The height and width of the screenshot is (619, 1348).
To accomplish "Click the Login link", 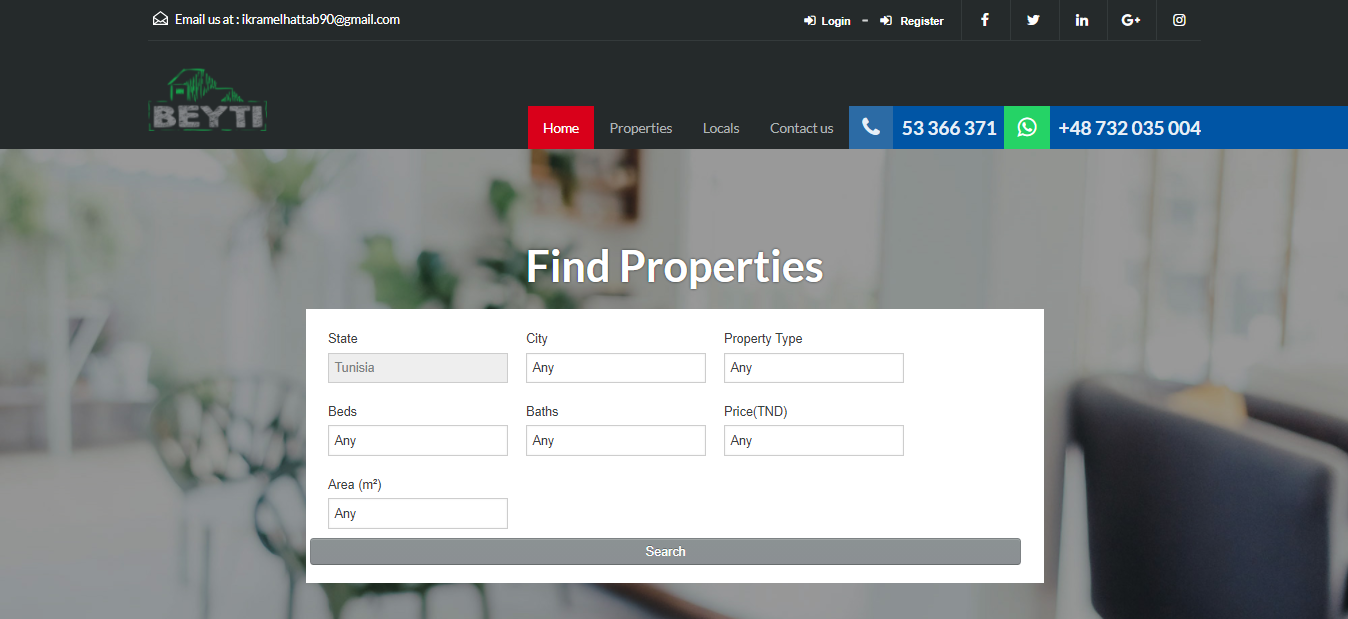I will (828, 21).
